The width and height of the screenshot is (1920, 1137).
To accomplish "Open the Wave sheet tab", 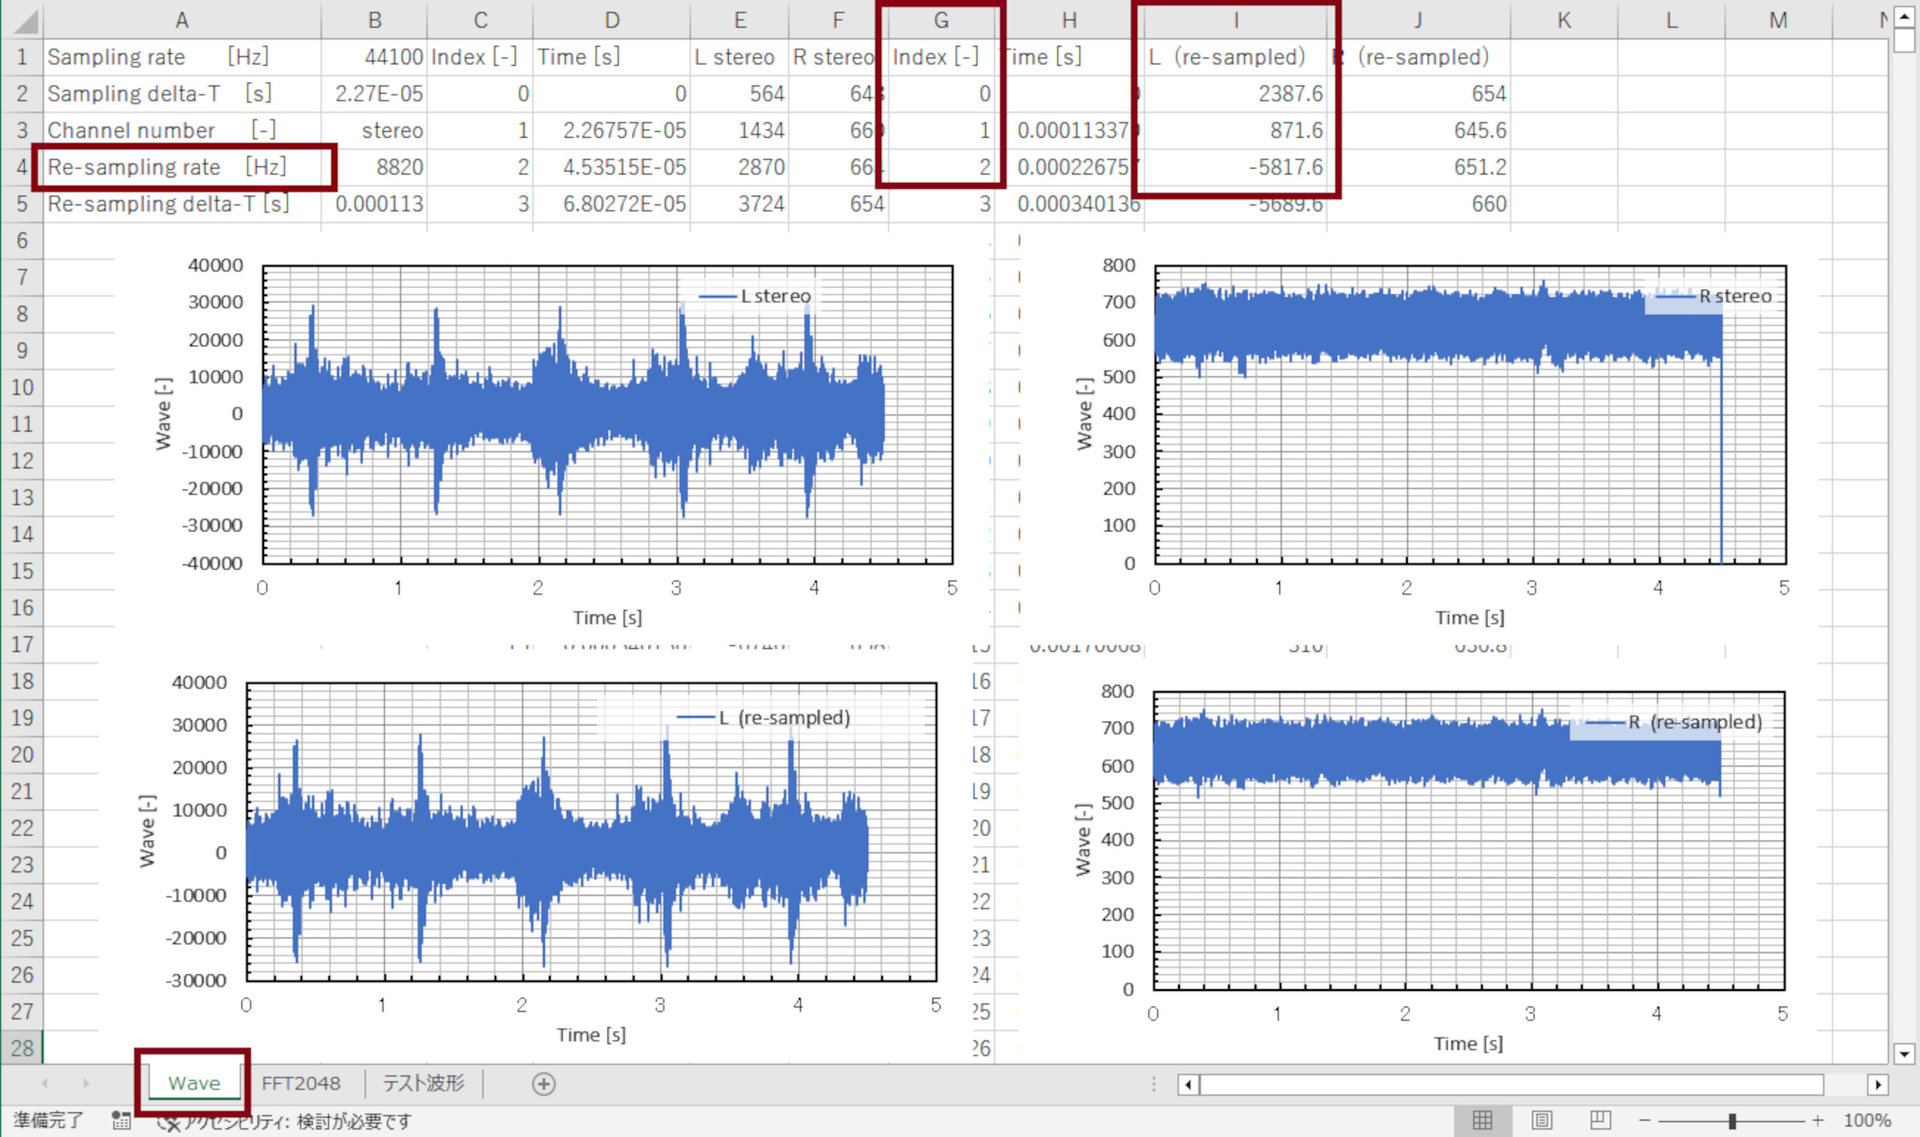I will [194, 1083].
